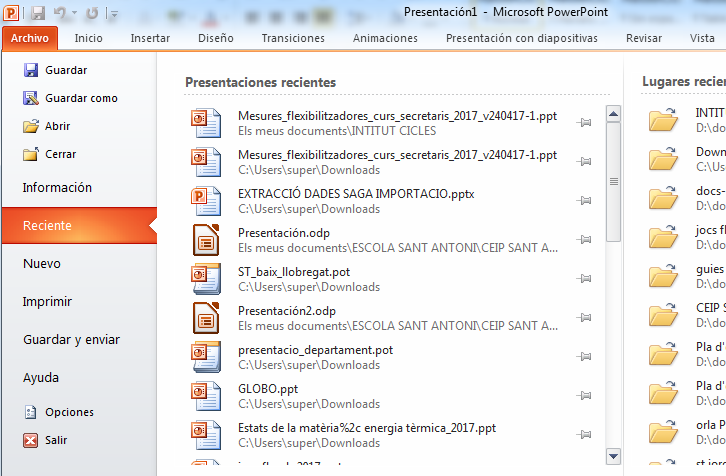Click the recent presentations scrollbar thumb
Image resolution: width=726 pixels, height=476 pixels.
pyautogui.click(x=613, y=182)
